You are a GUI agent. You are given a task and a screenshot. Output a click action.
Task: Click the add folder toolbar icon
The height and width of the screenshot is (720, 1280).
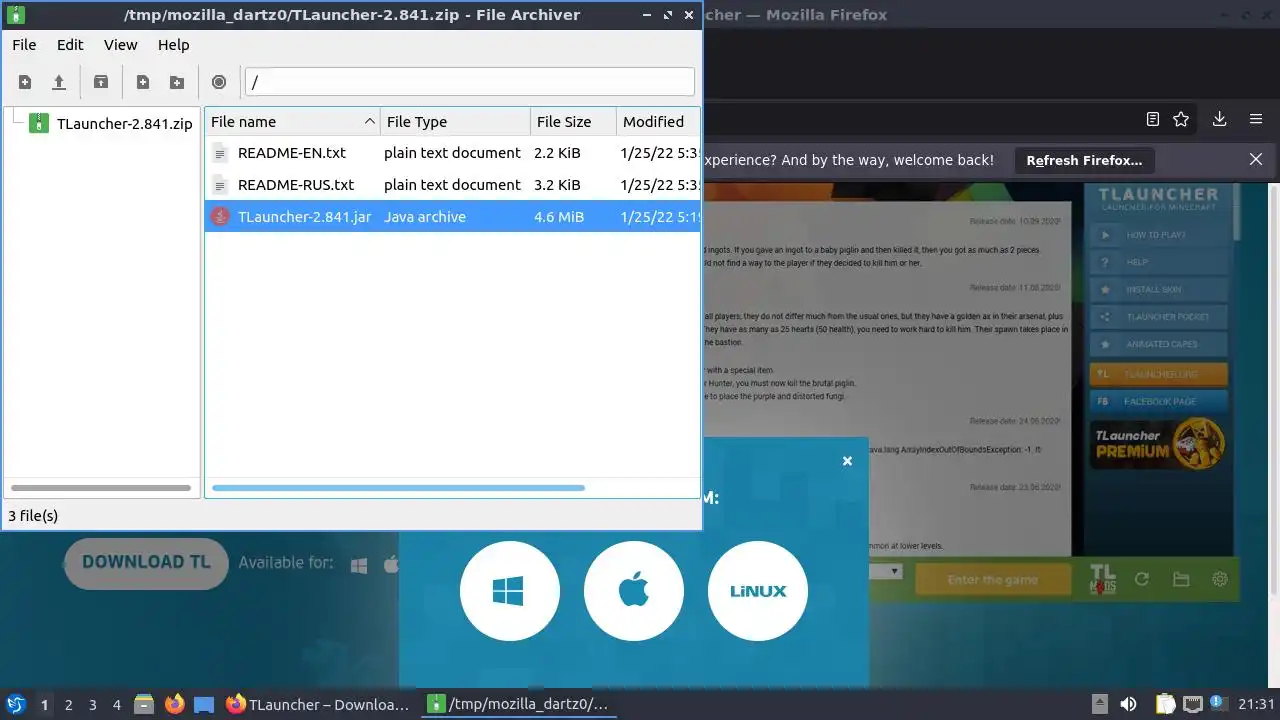(x=177, y=82)
